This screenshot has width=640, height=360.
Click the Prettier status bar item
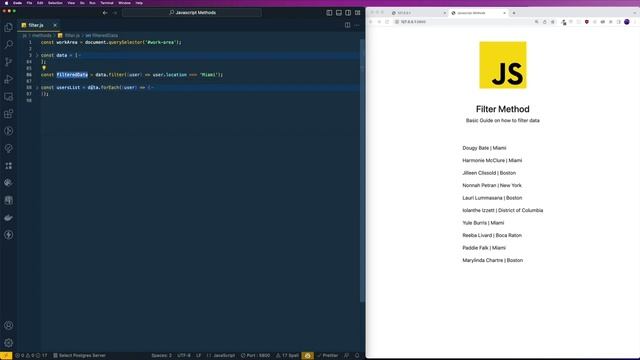[328, 356]
